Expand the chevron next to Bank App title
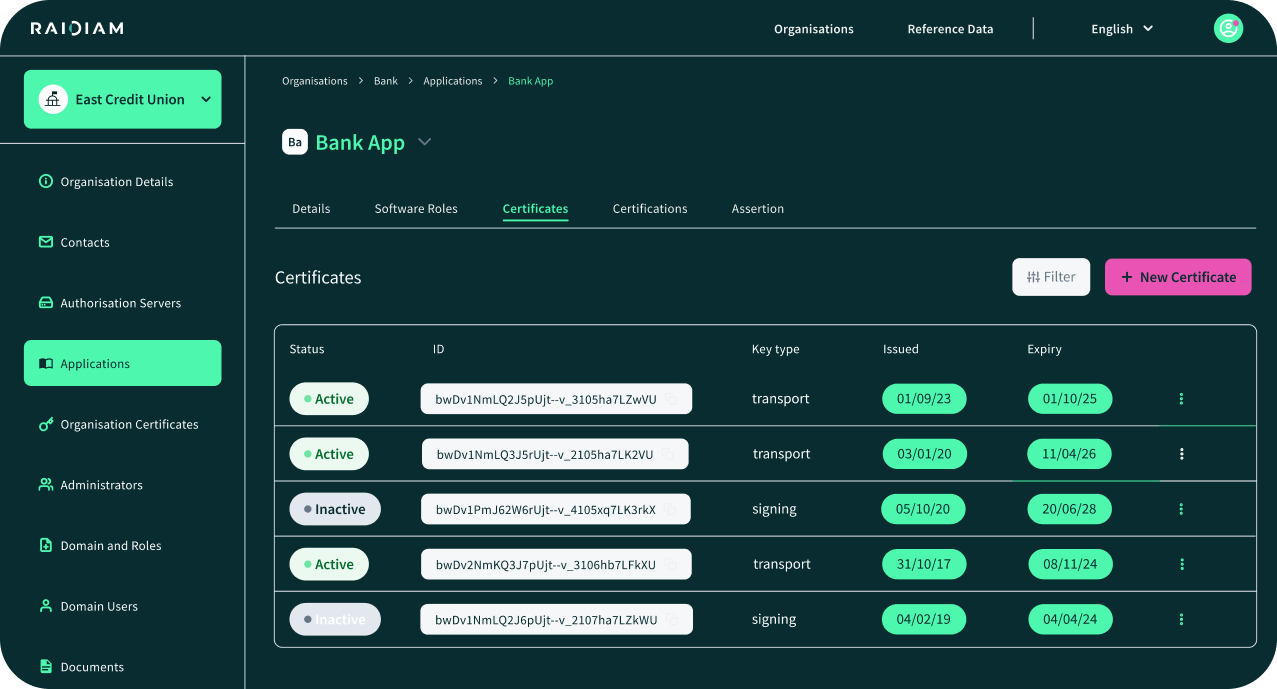This screenshot has width=1277, height=689. click(424, 142)
